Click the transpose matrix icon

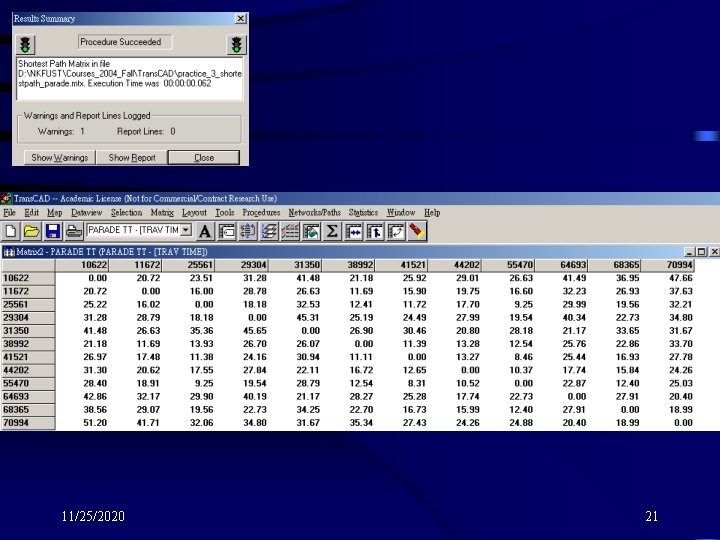coord(396,231)
